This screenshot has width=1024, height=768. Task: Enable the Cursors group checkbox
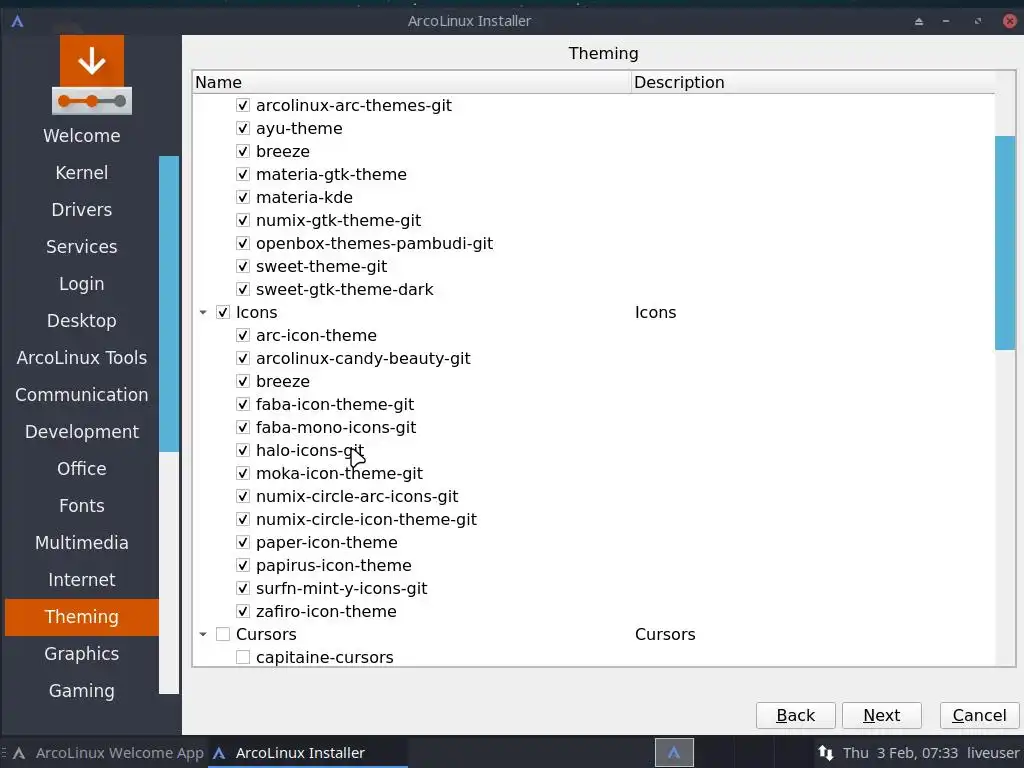(223, 634)
